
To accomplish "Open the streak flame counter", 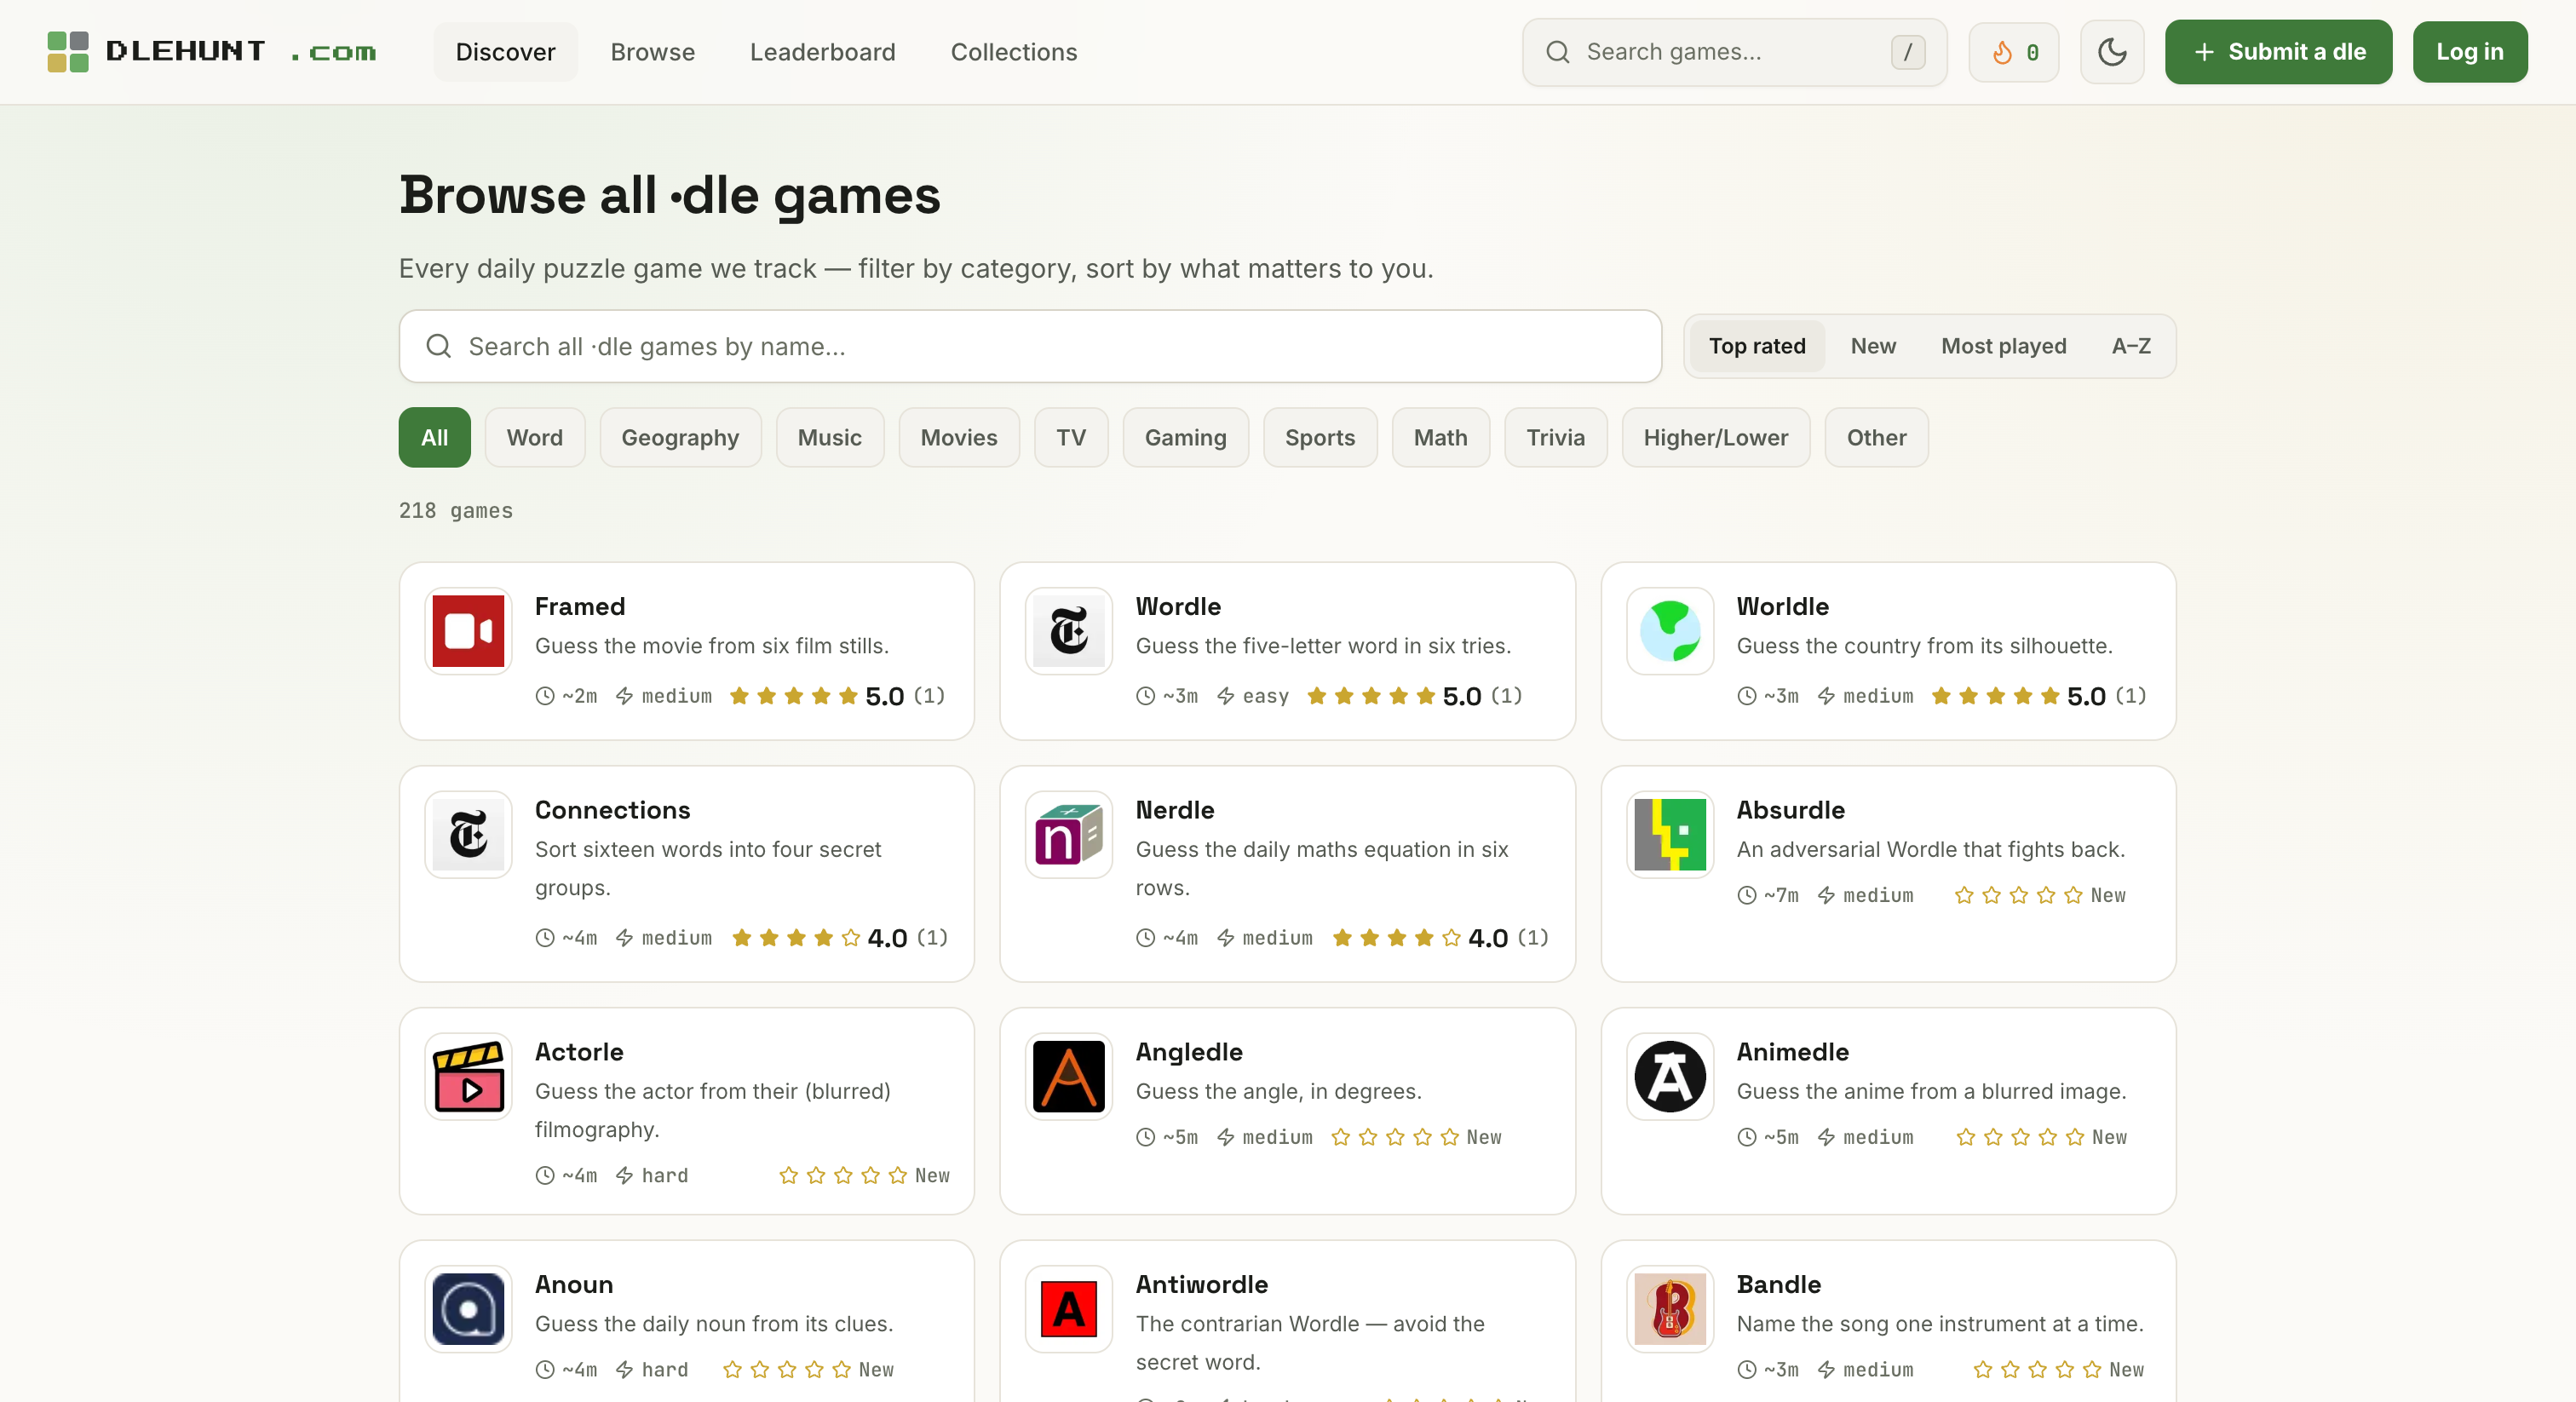I will click(x=2013, y=51).
